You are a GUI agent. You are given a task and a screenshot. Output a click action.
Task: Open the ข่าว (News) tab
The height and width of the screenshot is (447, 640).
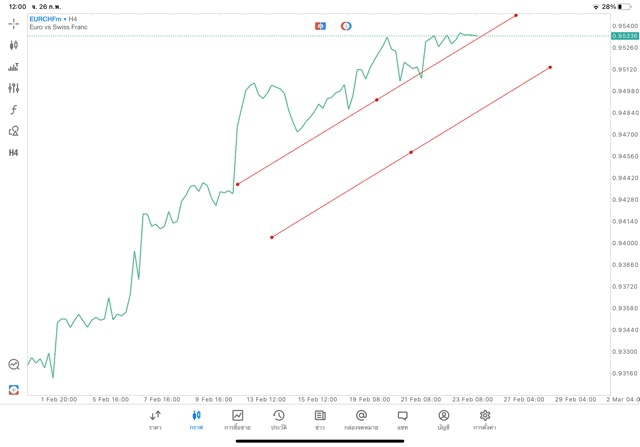(x=320, y=419)
